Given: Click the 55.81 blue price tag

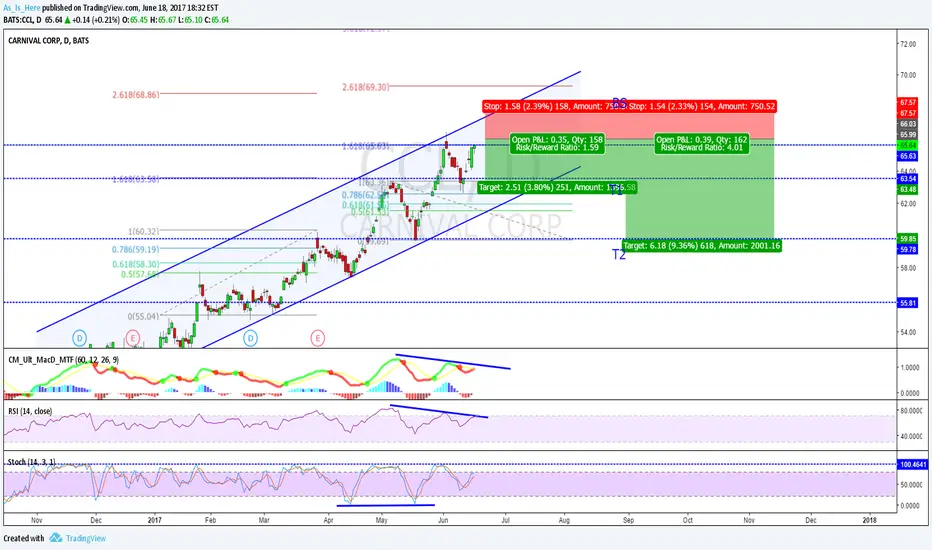Looking at the screenshot, I should point(908,303).
